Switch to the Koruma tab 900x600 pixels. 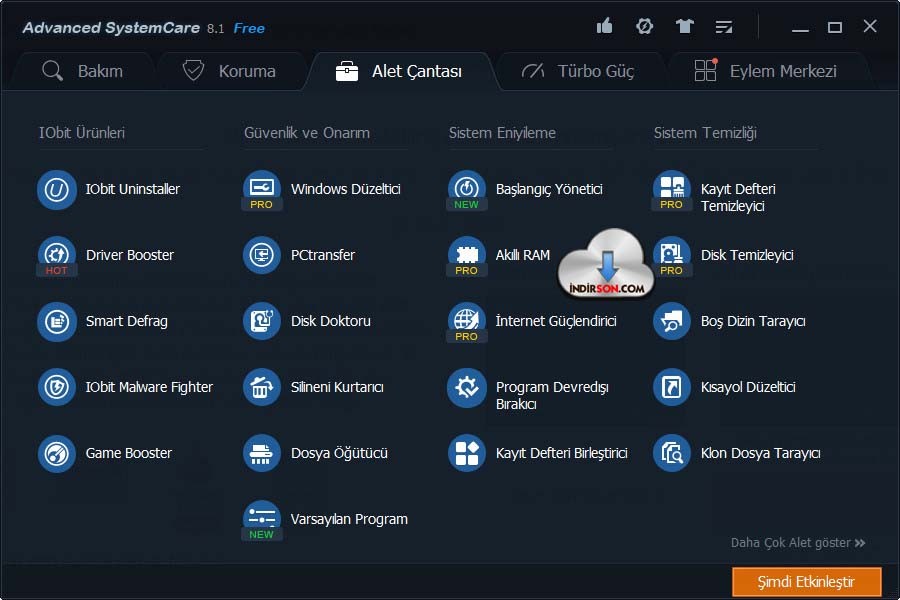[229, 71]
